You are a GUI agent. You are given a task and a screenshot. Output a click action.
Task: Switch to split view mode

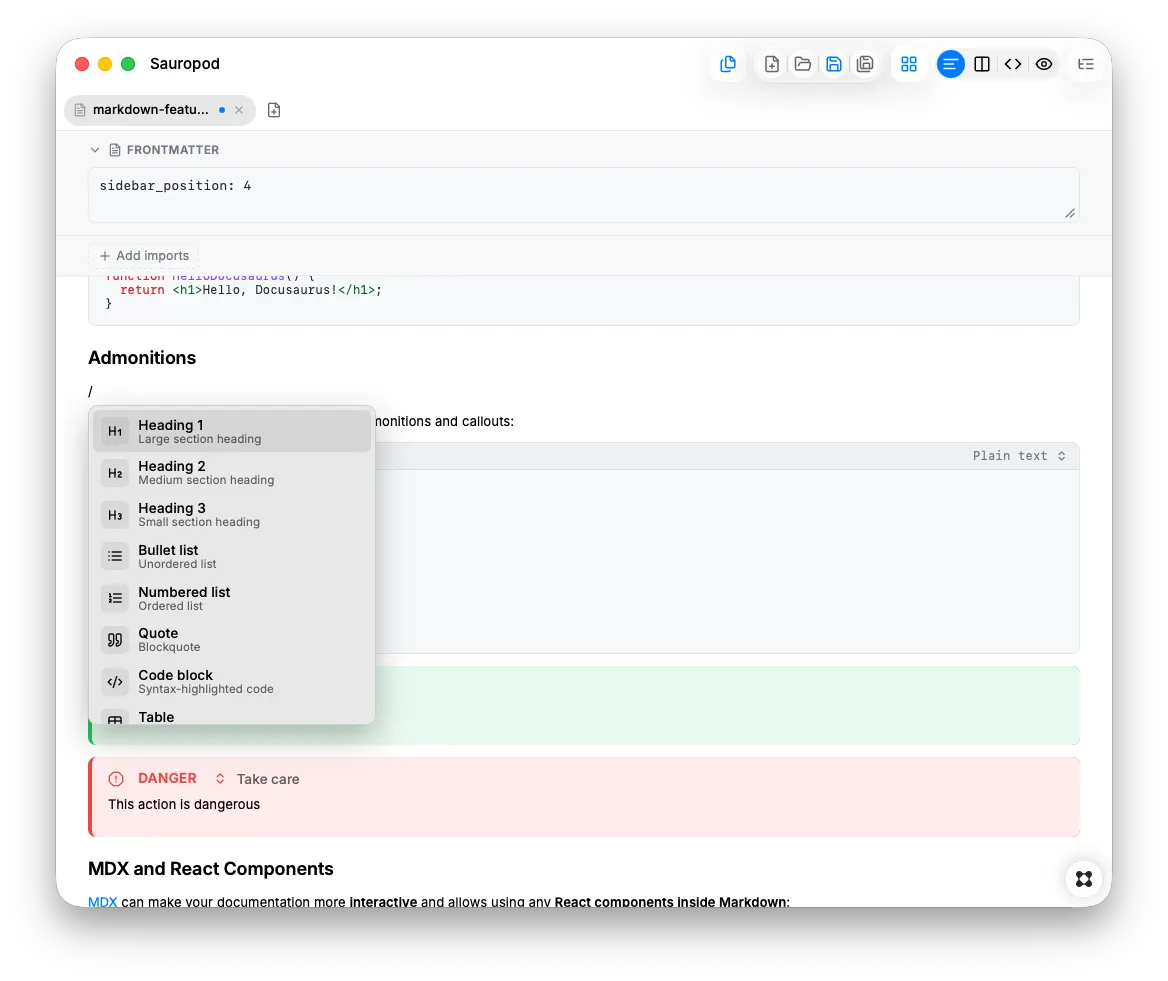click(982, 64)
